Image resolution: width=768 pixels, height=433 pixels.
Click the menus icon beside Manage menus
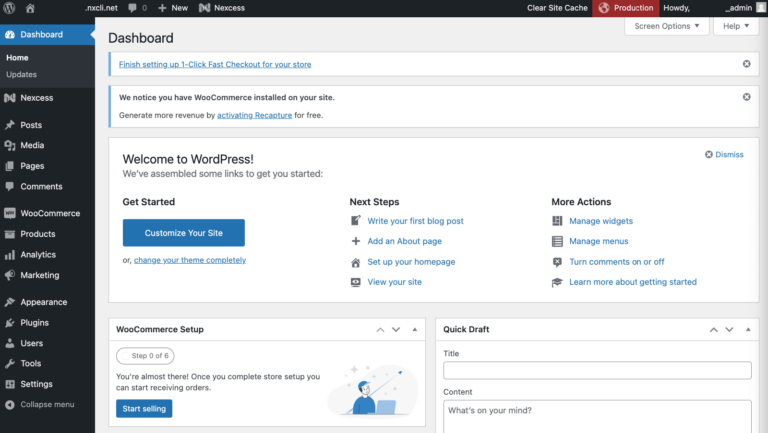[x=557, y=241]
